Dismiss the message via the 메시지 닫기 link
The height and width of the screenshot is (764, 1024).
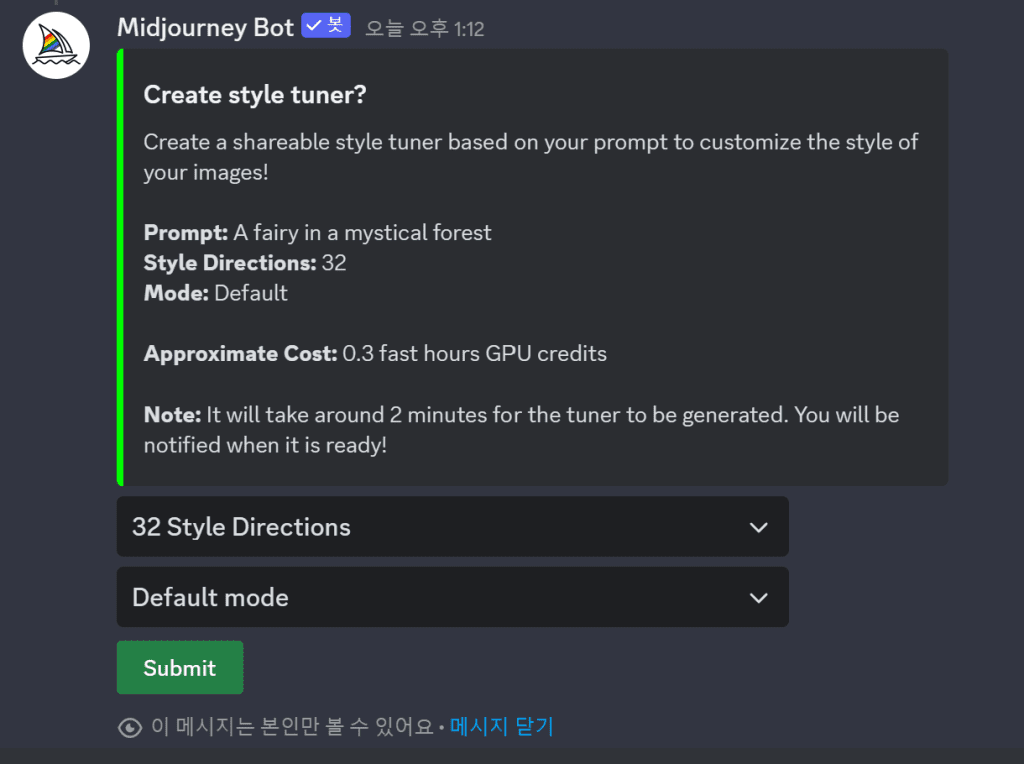[x=501, y=726]
